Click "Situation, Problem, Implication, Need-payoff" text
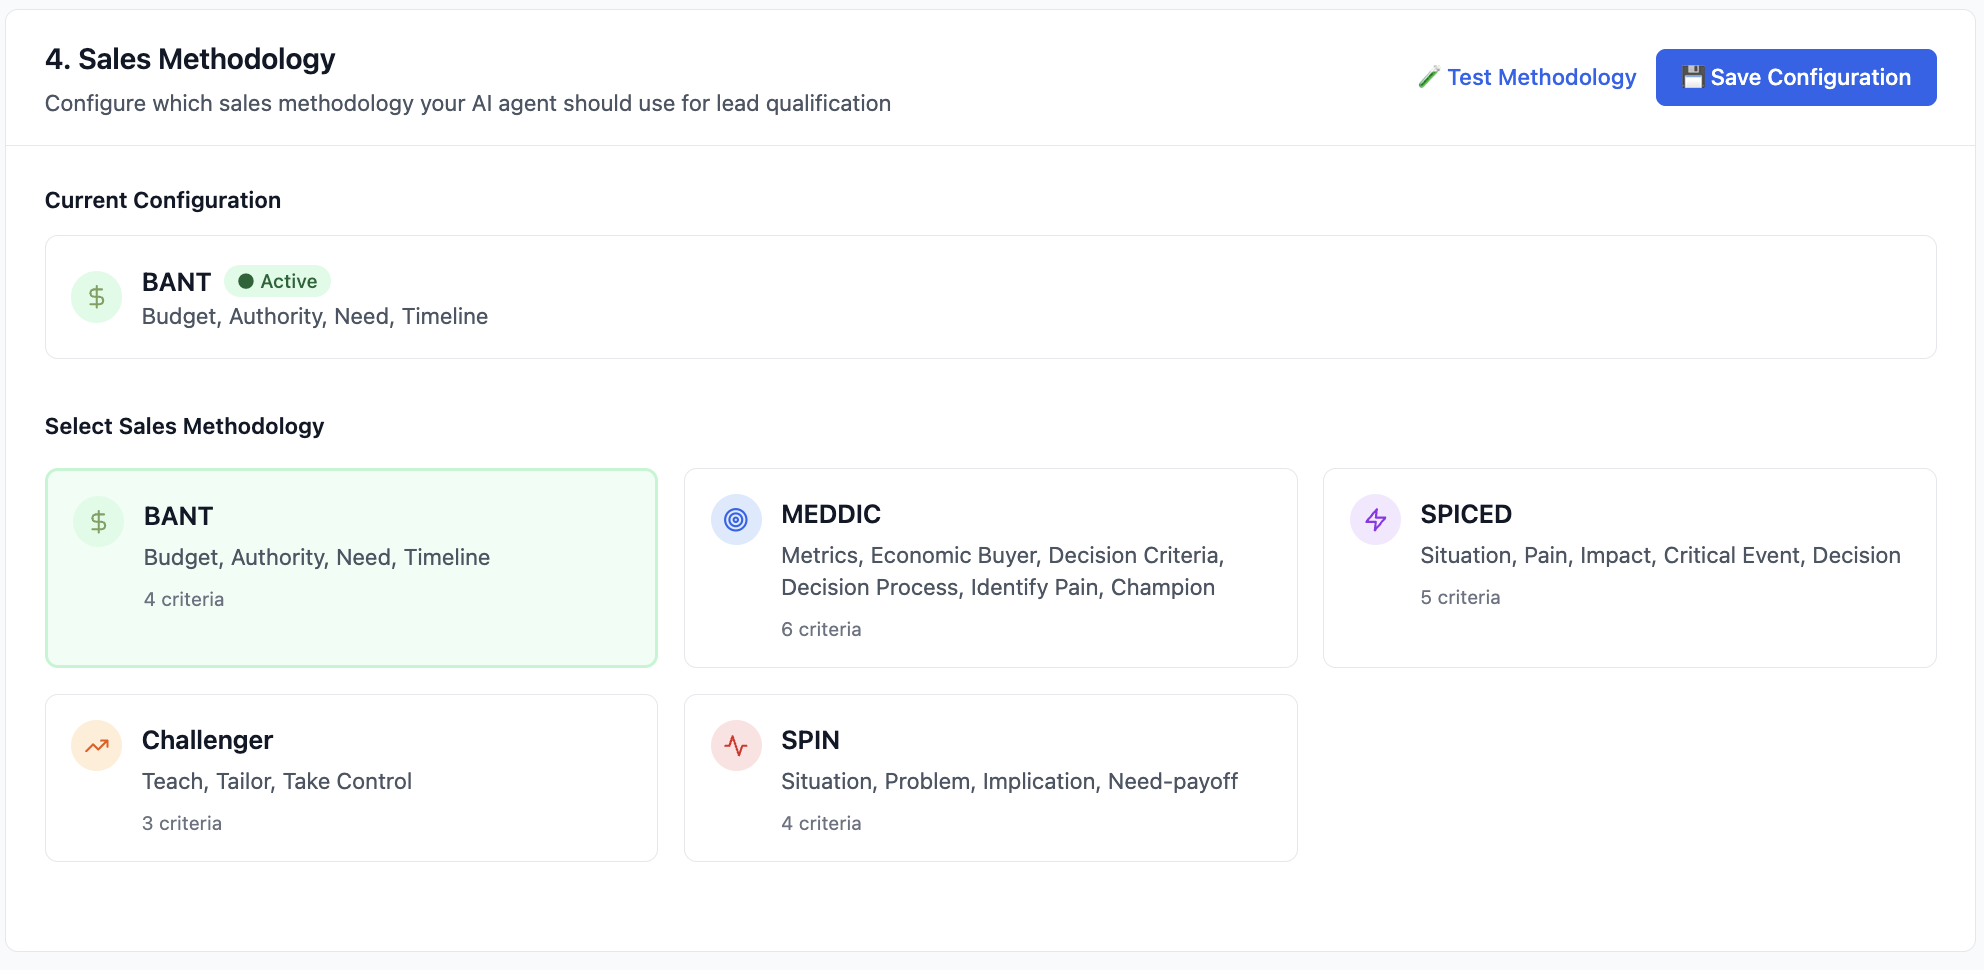This screenshot has width=1984, height=970. 1009,782
